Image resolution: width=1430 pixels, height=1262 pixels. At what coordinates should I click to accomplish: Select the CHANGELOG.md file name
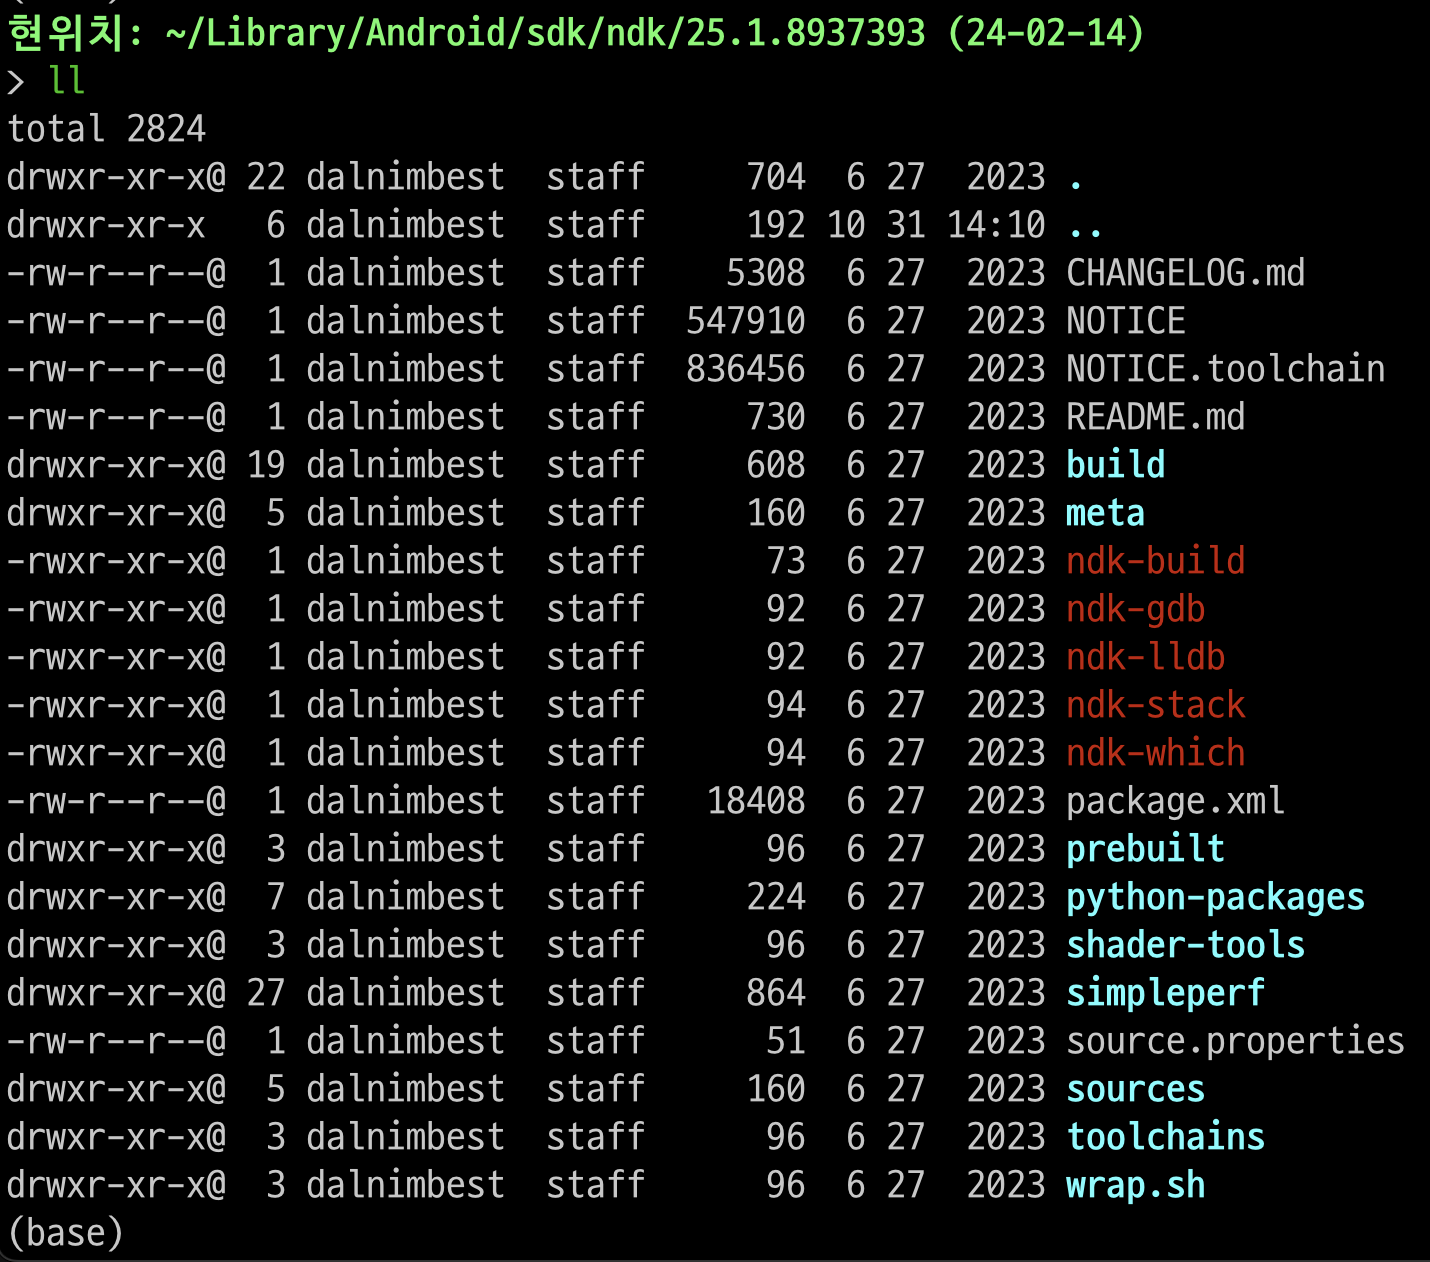click(x=1185, y=273)
